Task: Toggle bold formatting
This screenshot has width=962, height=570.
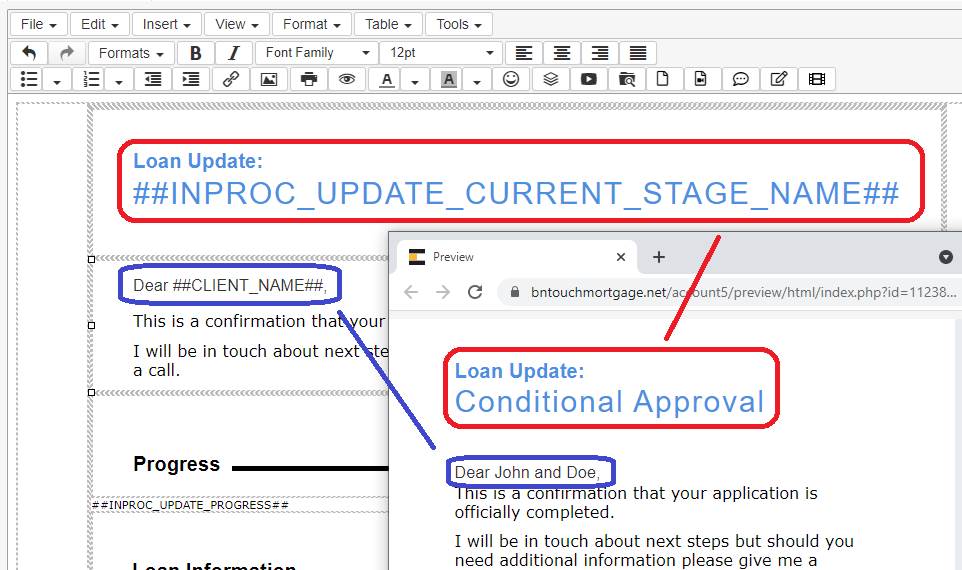Action: [196, 53]
